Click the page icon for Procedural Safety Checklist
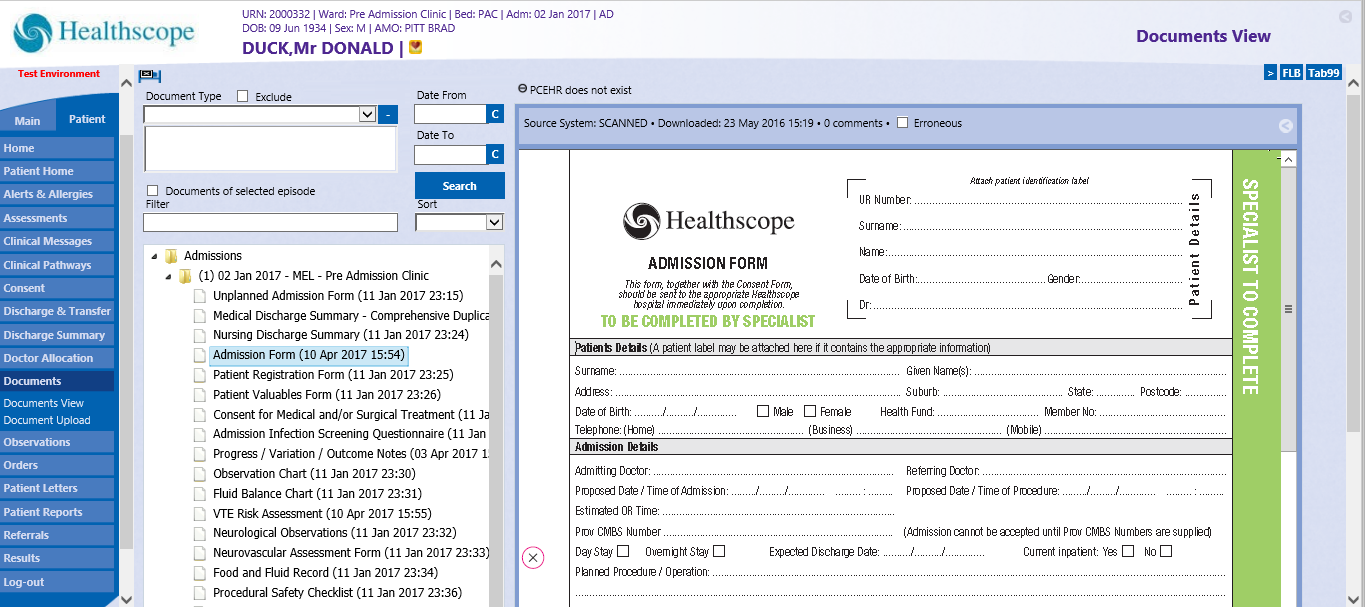The width and height of the screenshot is (1366, 607). pos(199,593)
